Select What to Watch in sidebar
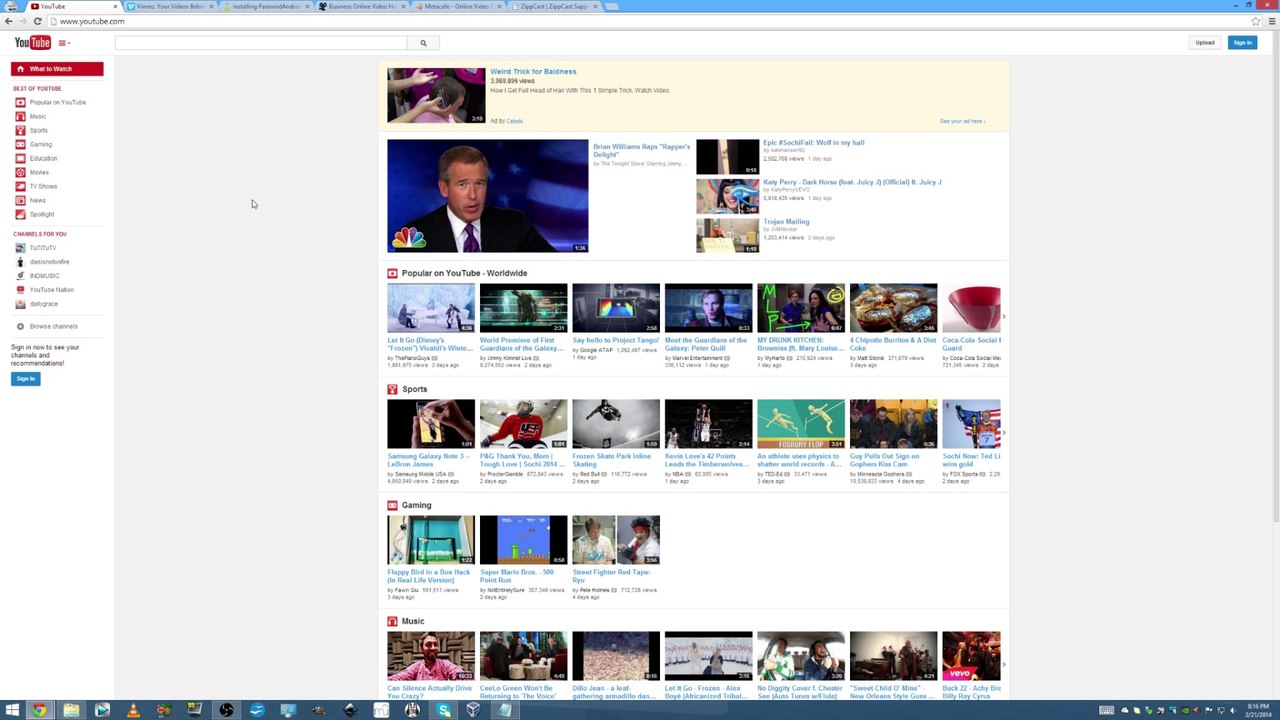Viewport: 1280px width, 720px height. 57,69
